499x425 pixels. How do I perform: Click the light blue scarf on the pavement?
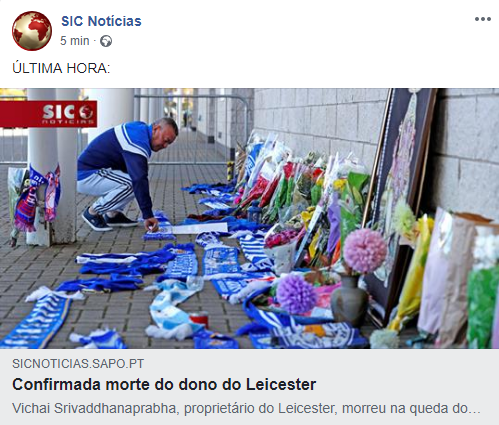click(x=170, y=309)
